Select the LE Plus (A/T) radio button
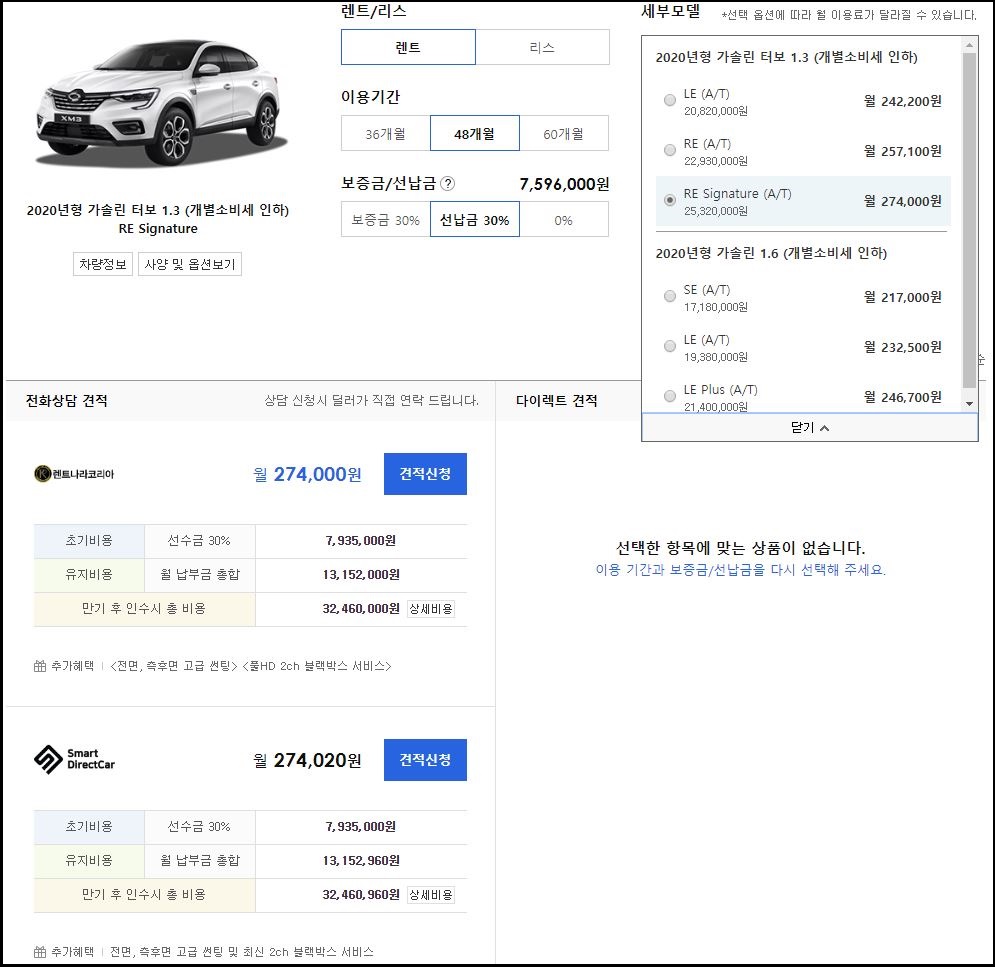Viewport: 995px width, 967px height. 669,396
